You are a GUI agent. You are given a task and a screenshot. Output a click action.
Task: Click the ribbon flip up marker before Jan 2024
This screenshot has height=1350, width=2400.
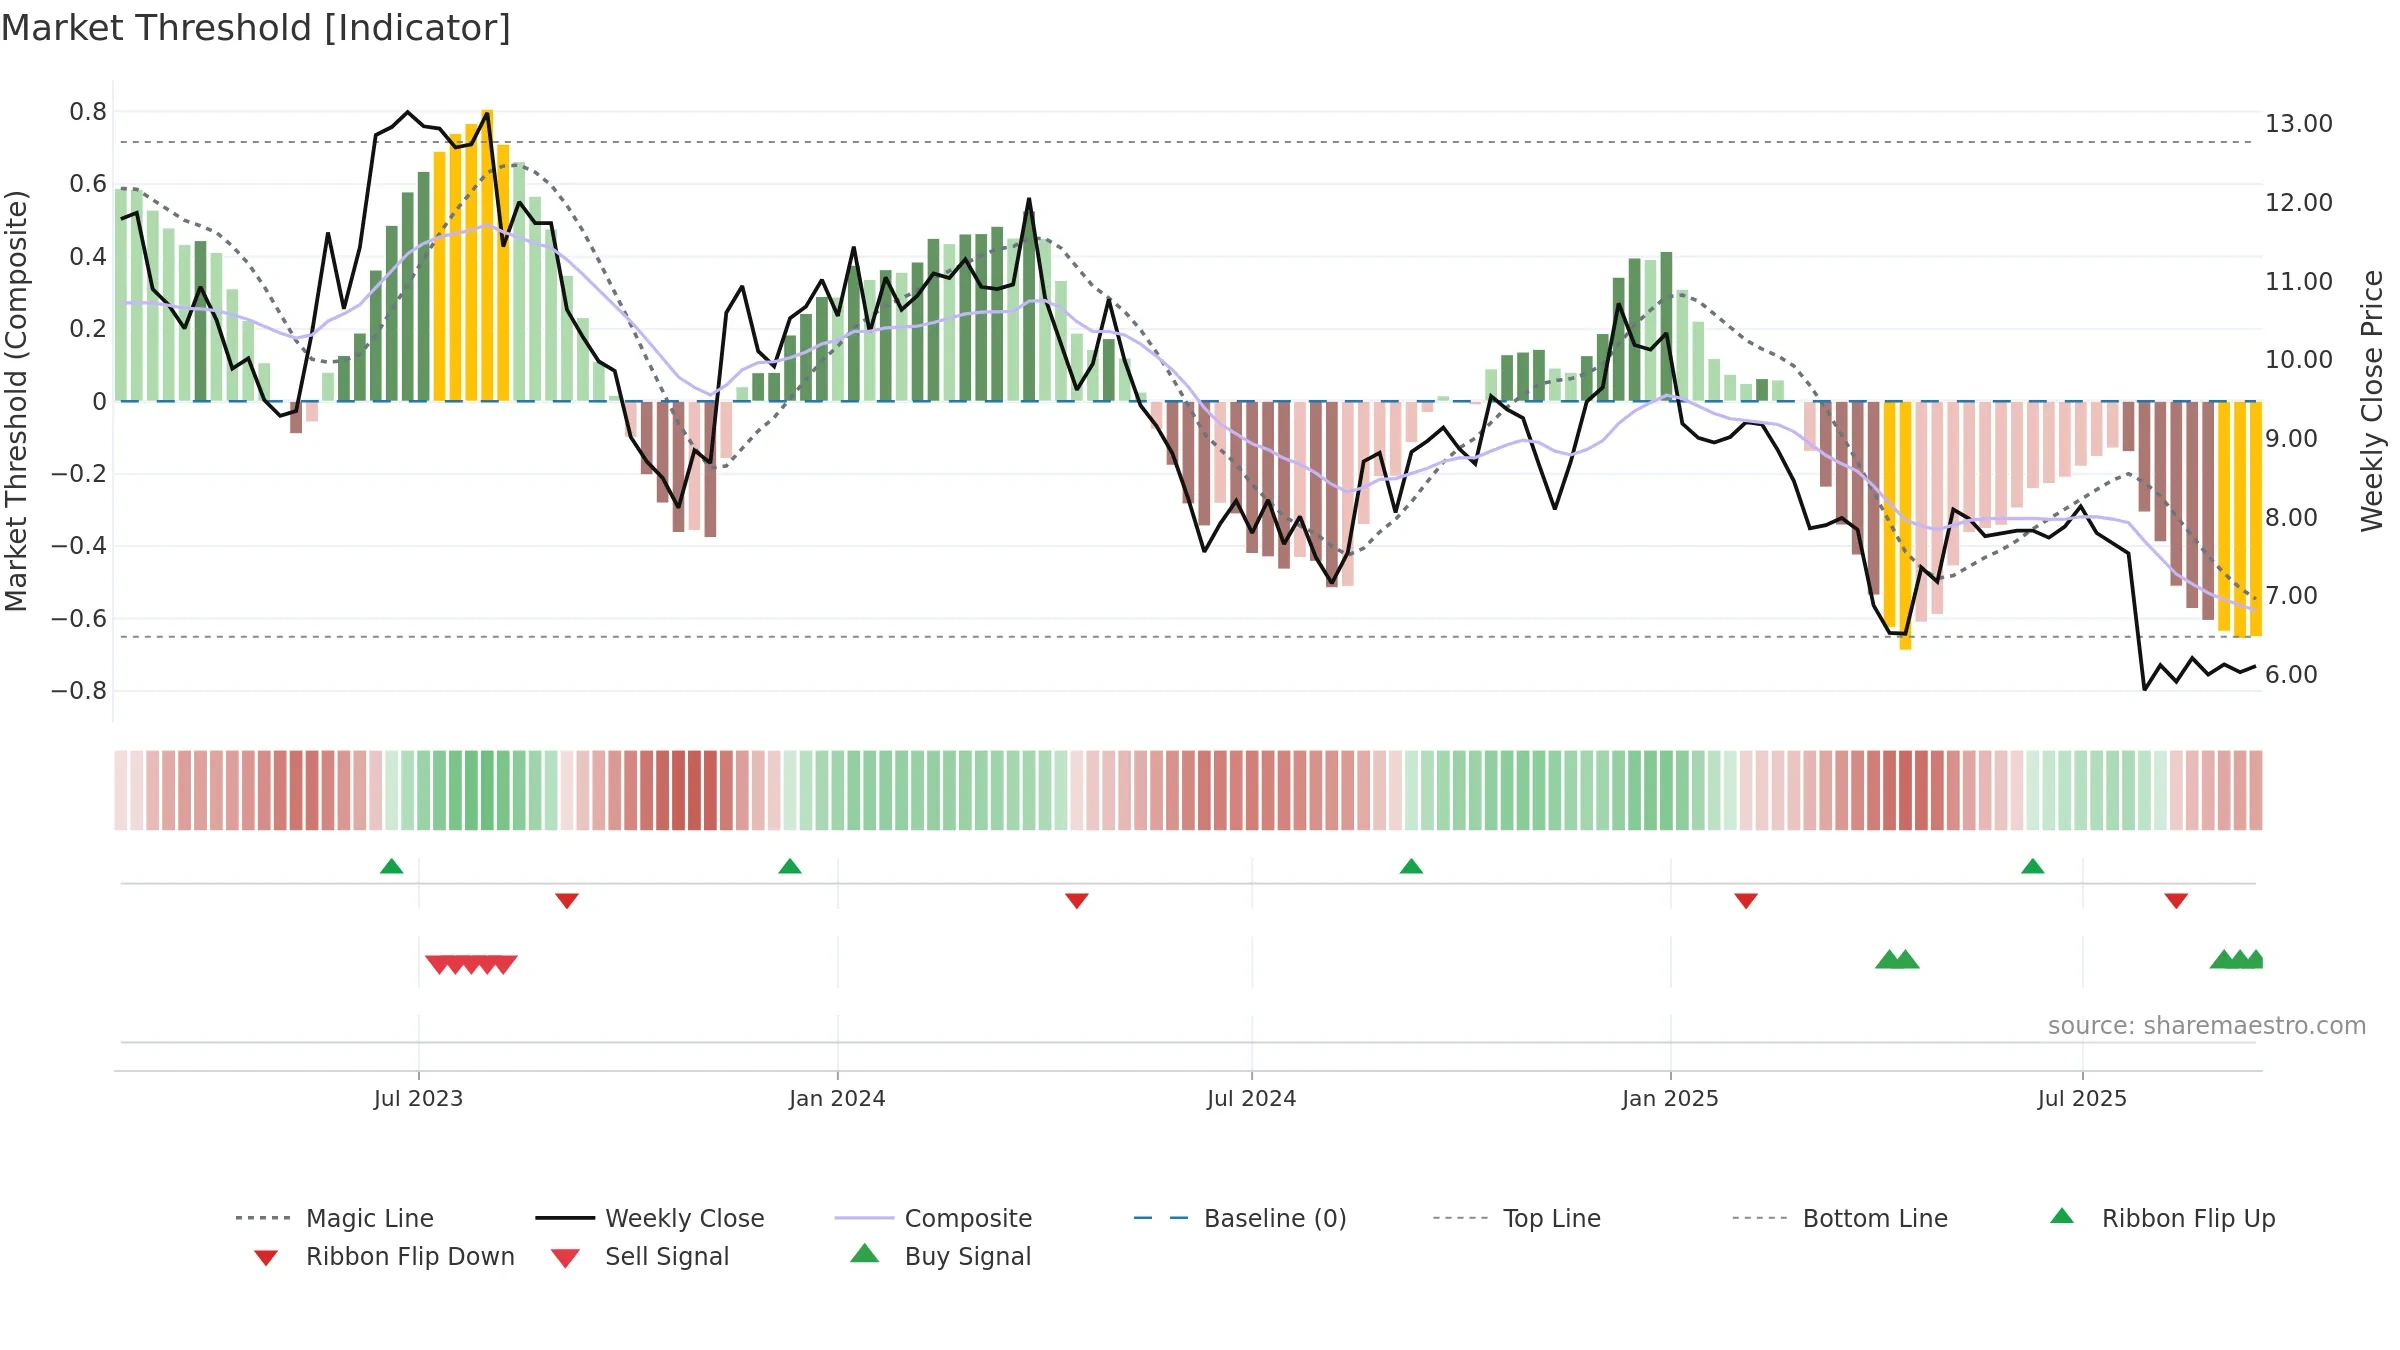[x=790, y=866]
